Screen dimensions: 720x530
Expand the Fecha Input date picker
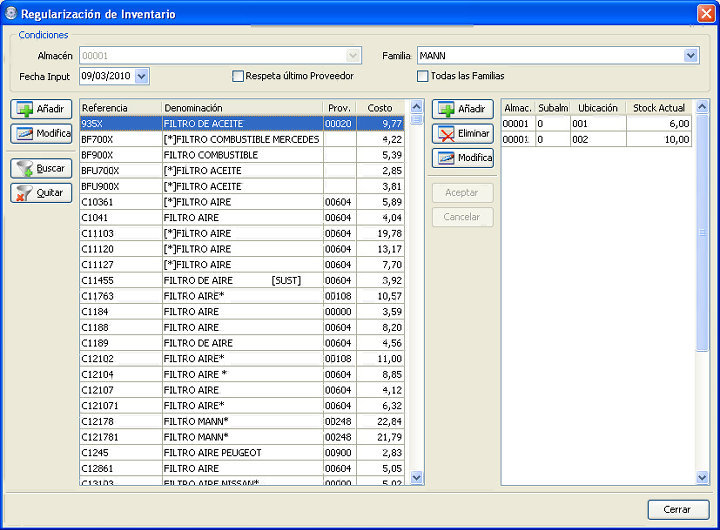142,76
